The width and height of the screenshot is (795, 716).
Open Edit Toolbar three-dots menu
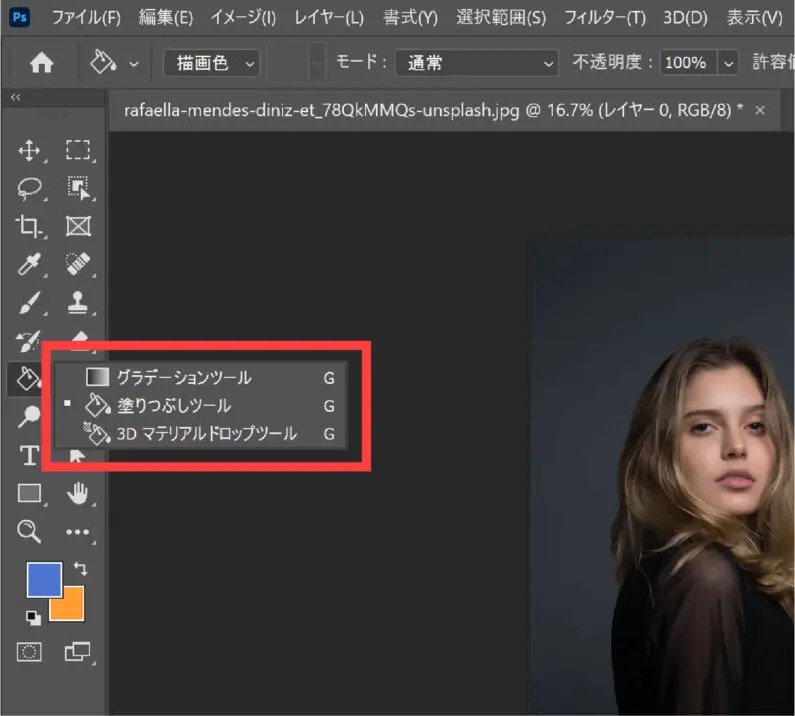click(x=77, y=532)
